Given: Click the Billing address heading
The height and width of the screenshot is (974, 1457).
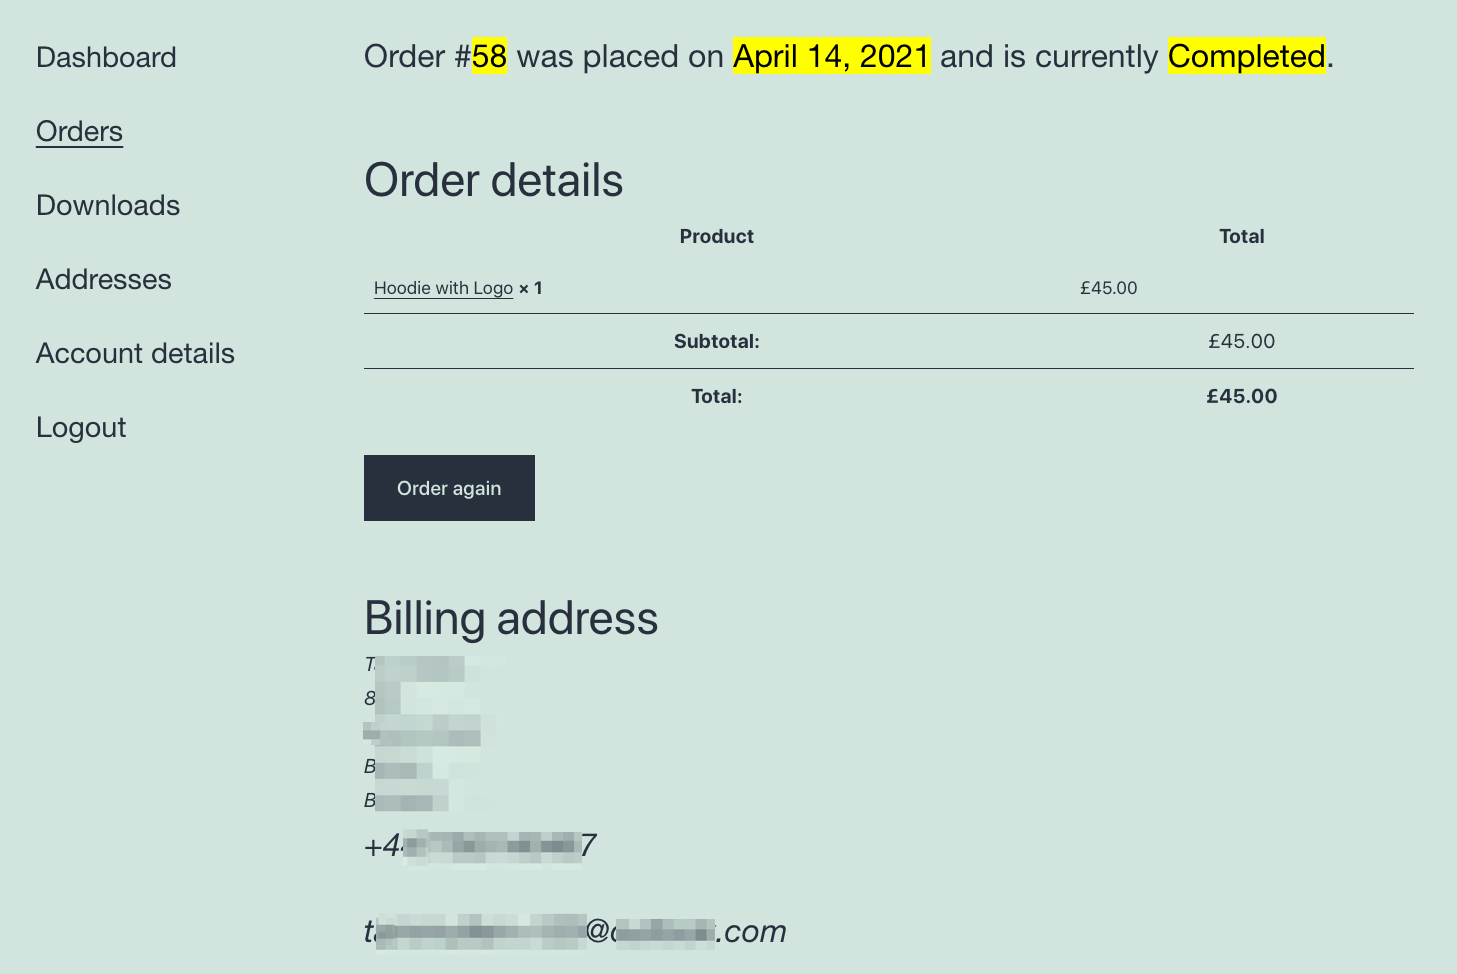Looking at the screenshot, I should click(511, 618).
